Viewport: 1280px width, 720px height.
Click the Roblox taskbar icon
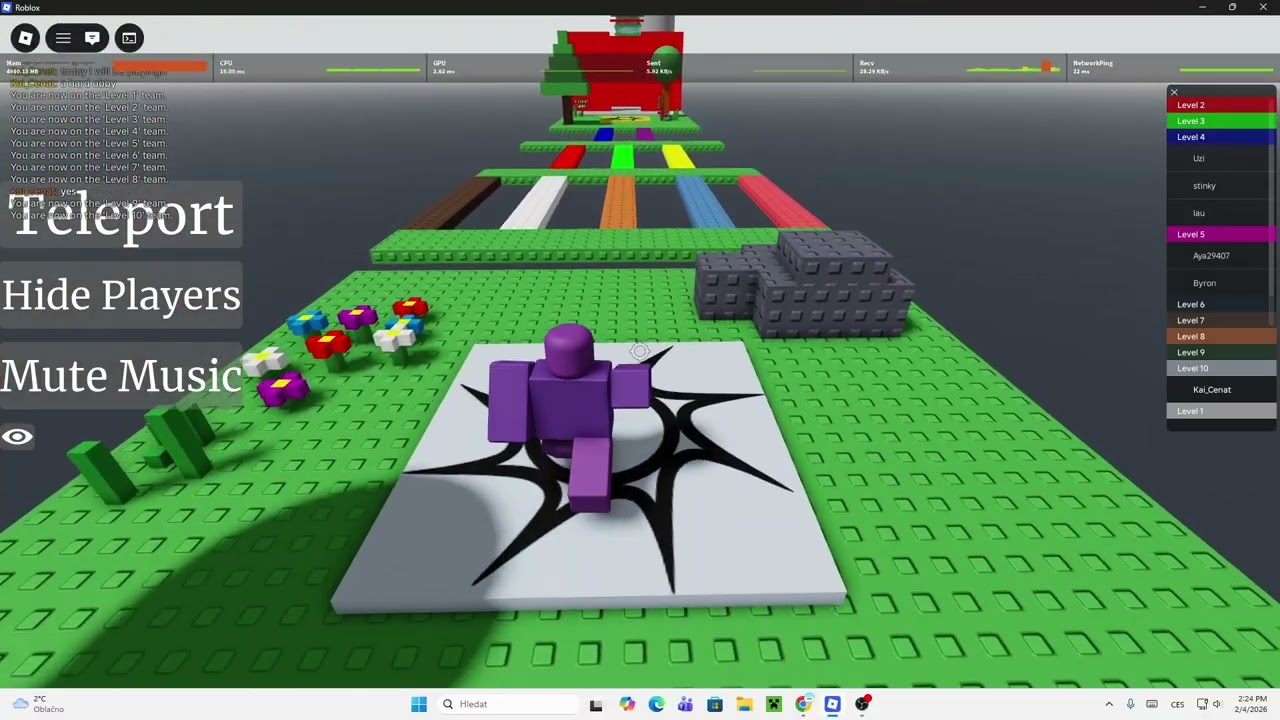point(832,704)
